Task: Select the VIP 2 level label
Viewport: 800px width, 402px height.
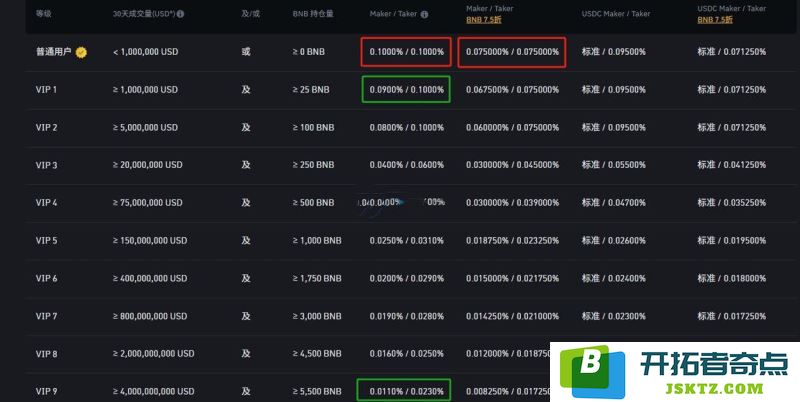Action: pyautogui.click(x=46, y=127)
